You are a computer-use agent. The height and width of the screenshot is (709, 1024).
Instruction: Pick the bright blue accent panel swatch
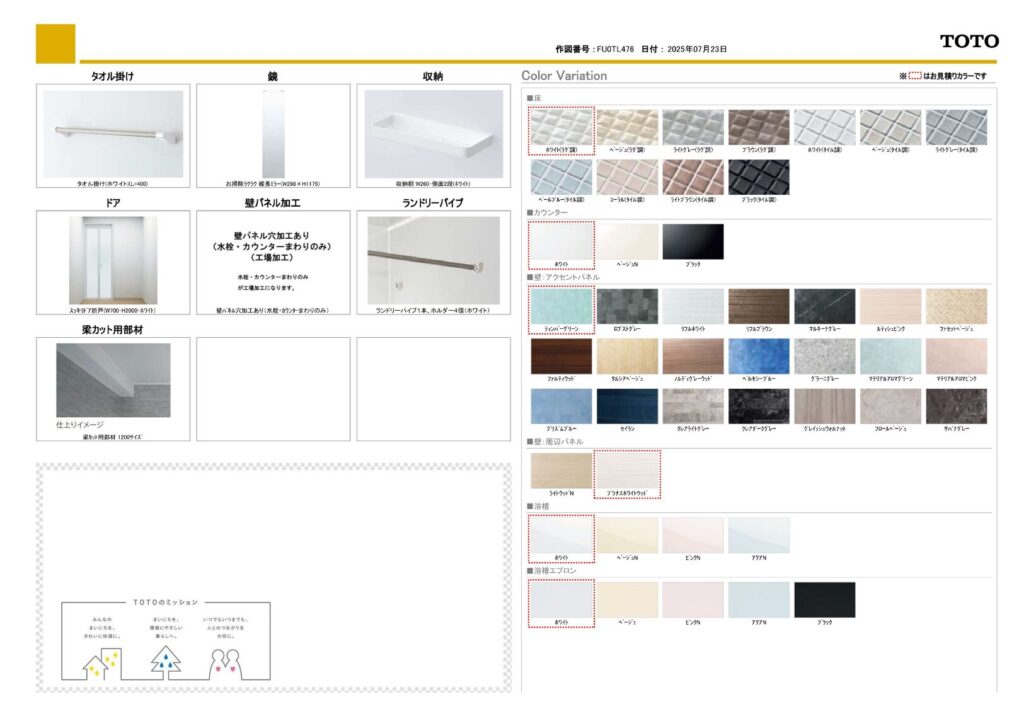(x=758, y=356)
